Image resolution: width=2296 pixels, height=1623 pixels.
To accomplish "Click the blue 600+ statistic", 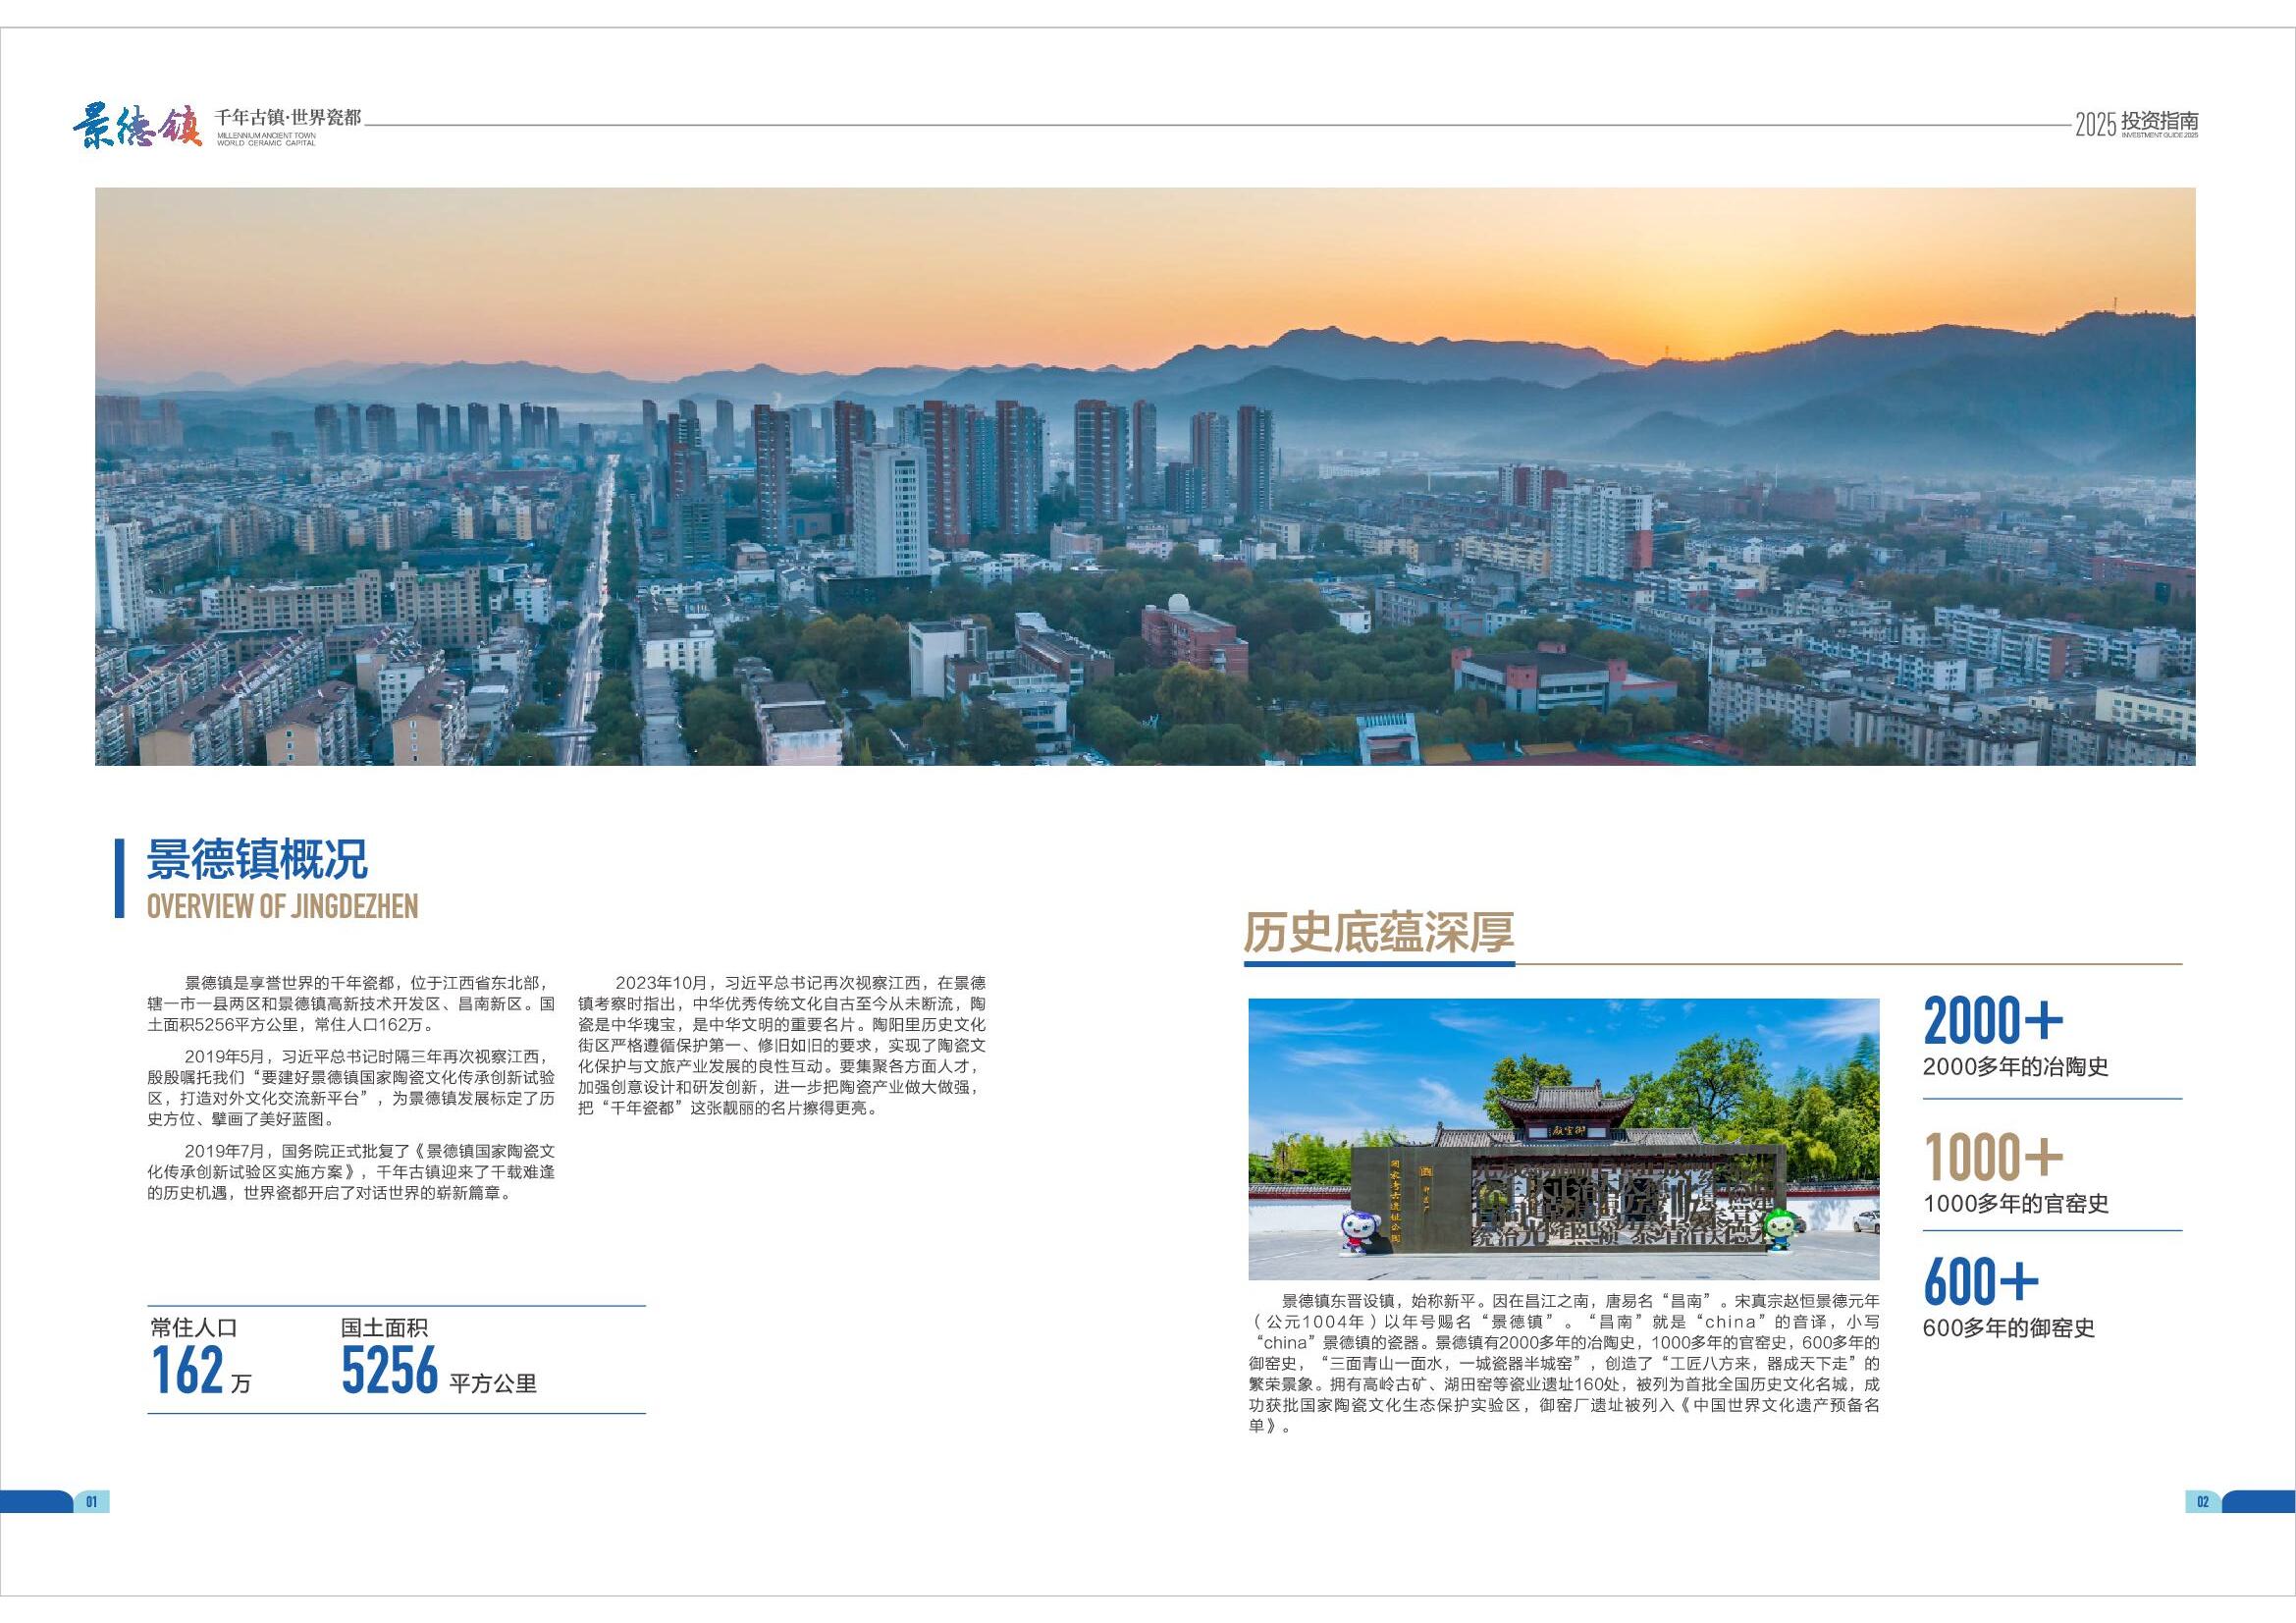I will pyautogui.click(x=1980, y=1282).
